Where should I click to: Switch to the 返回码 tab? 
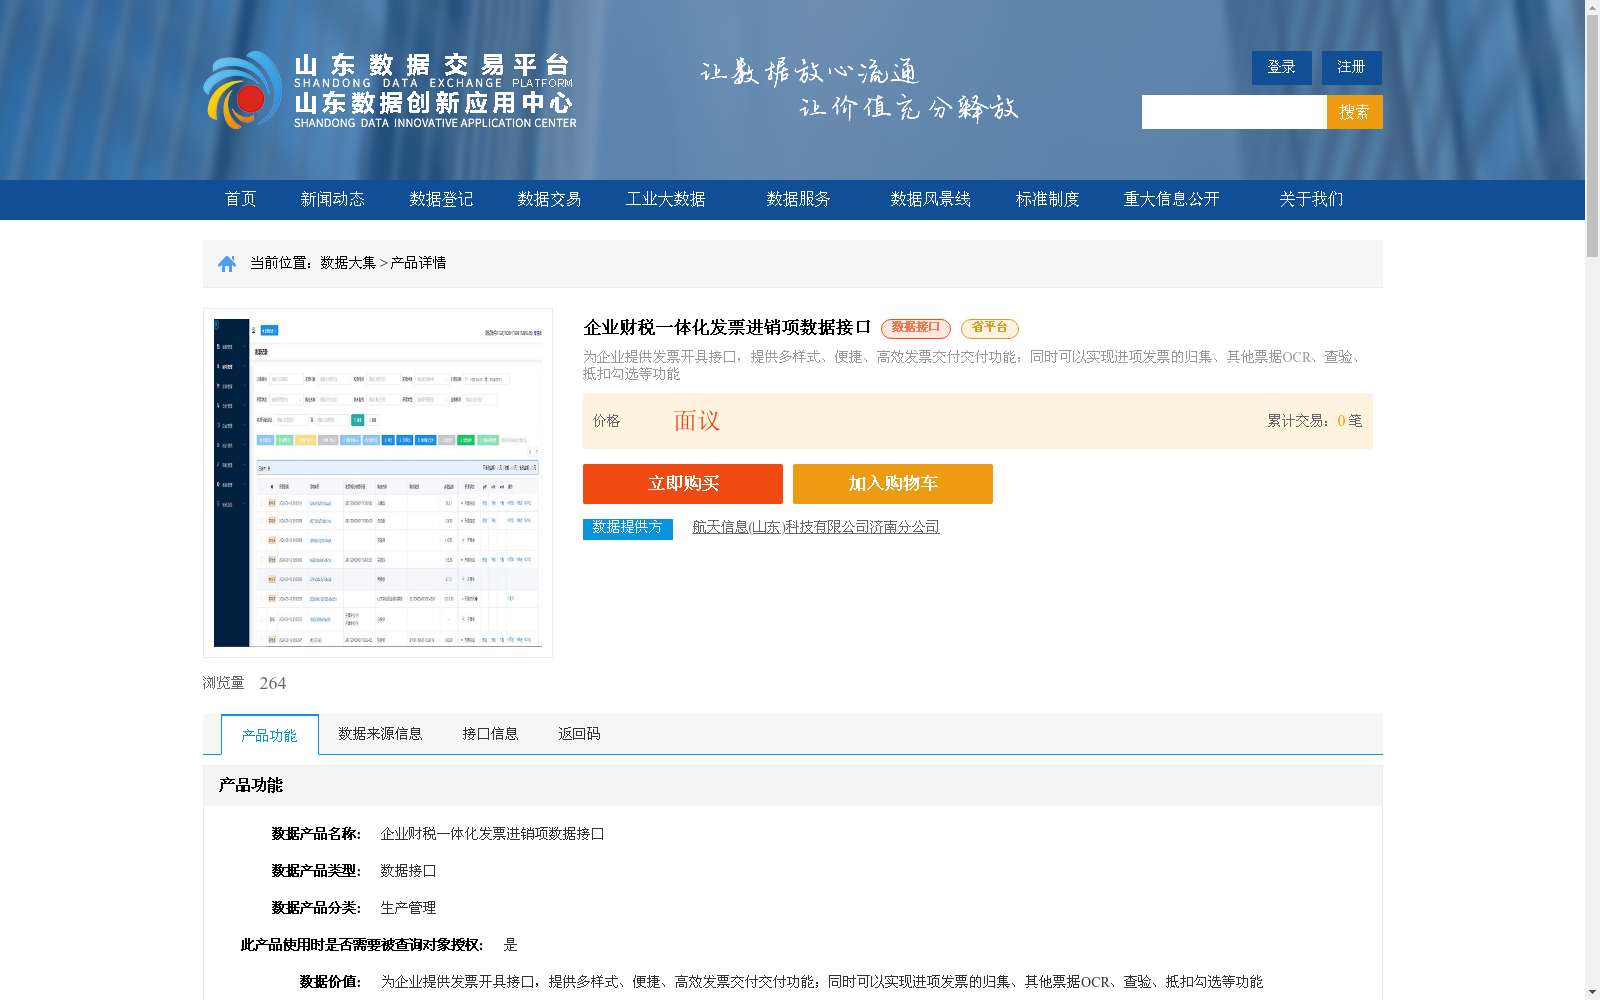(579, 734)
